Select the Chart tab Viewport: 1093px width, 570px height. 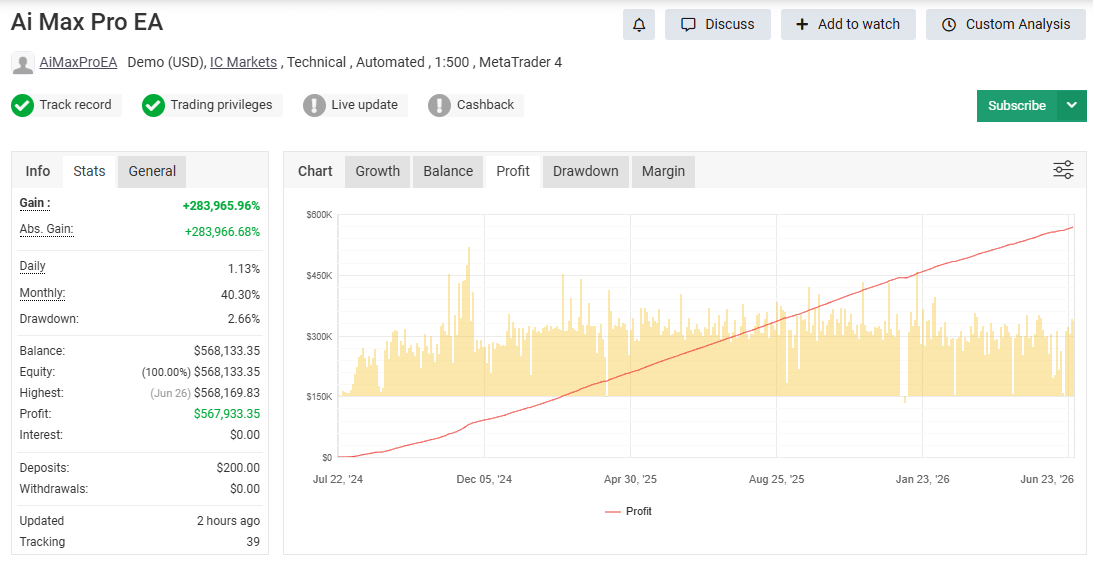315,171
